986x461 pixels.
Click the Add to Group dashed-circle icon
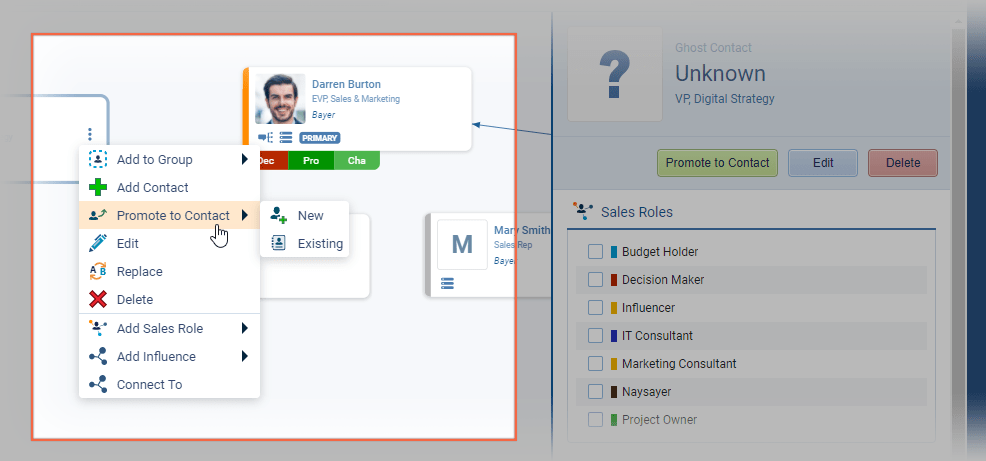coord(97,159)
